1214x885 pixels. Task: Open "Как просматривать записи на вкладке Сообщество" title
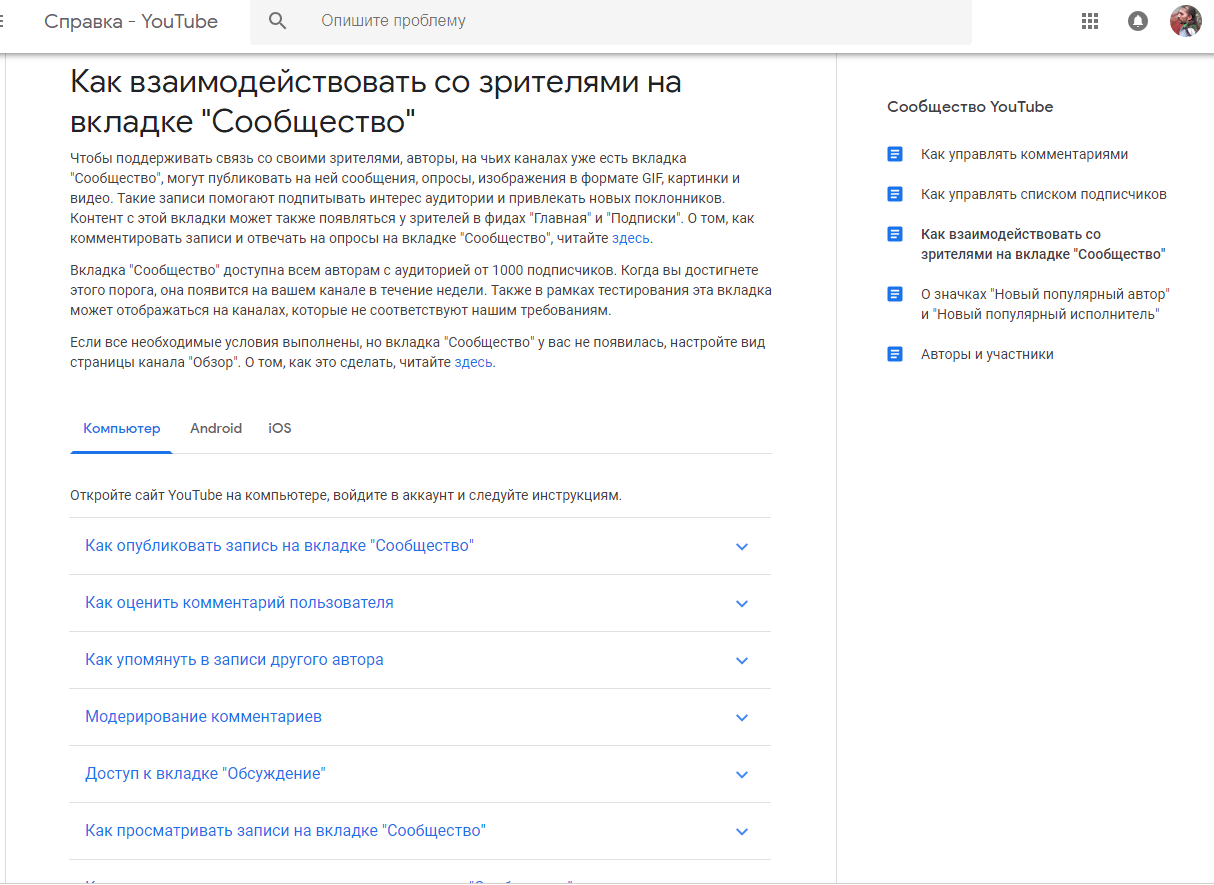(285, 831)
